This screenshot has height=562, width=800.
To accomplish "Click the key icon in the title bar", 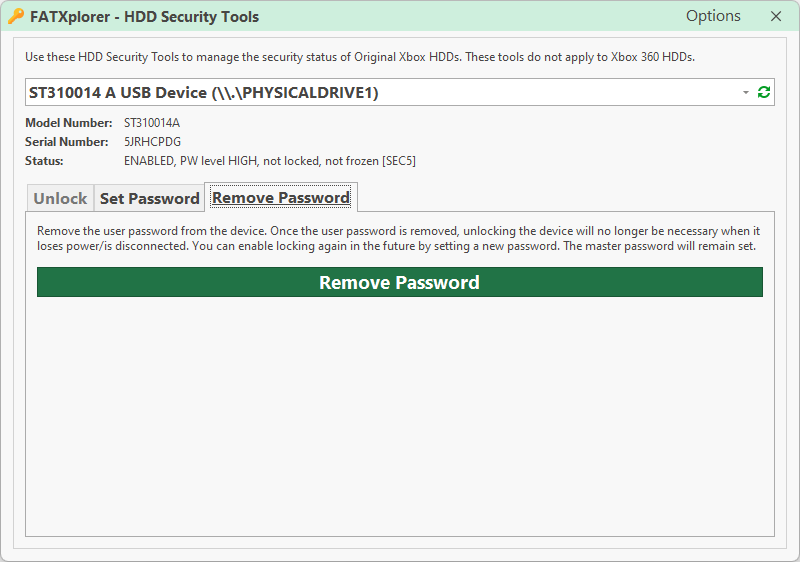I will (x=16, y=16).
